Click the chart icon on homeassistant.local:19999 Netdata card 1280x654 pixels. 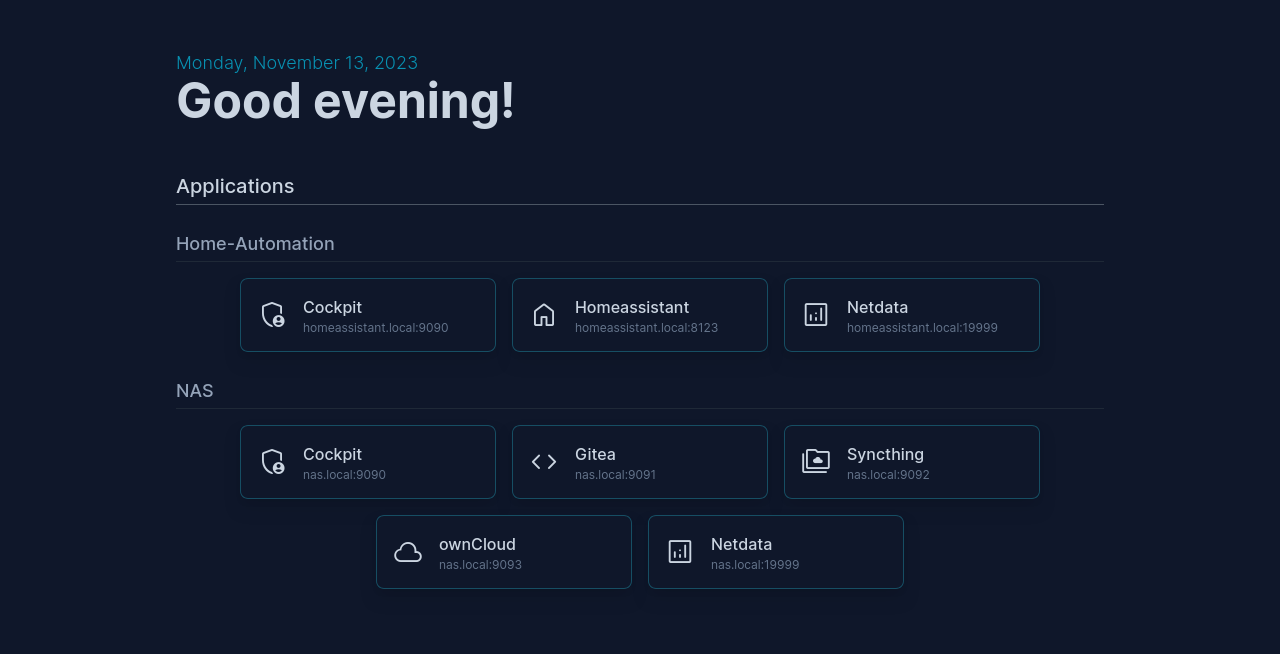(x=816, y=315)
